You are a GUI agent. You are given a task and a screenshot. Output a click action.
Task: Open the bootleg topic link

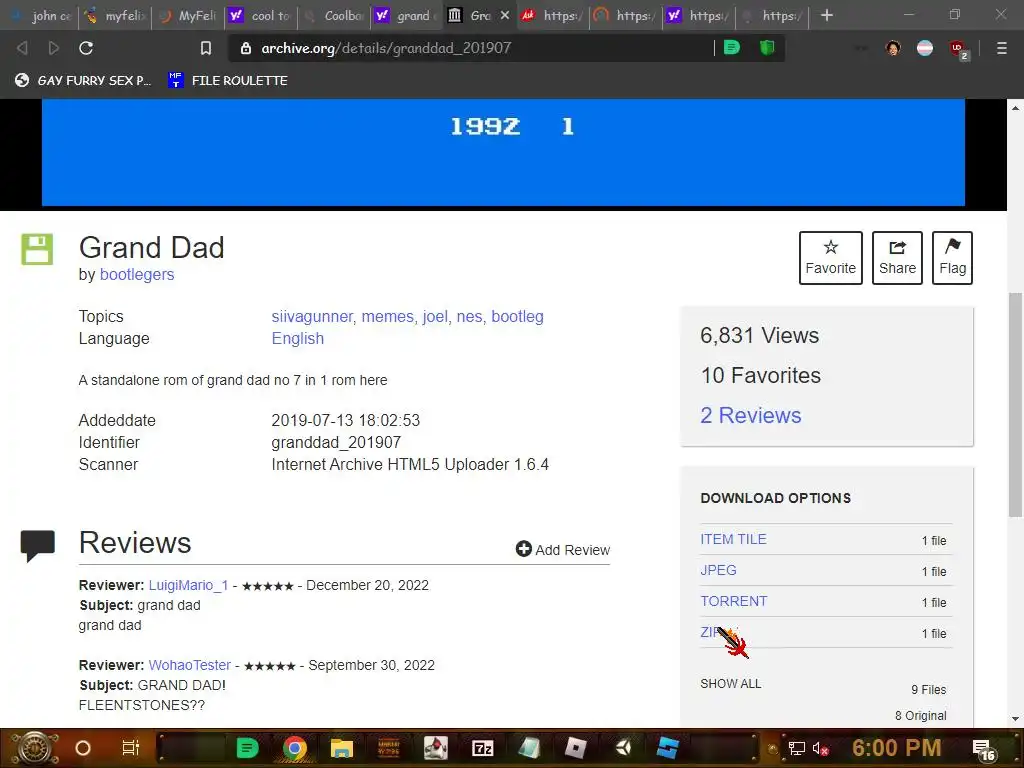pyautogui.click(x=517, y=317)
